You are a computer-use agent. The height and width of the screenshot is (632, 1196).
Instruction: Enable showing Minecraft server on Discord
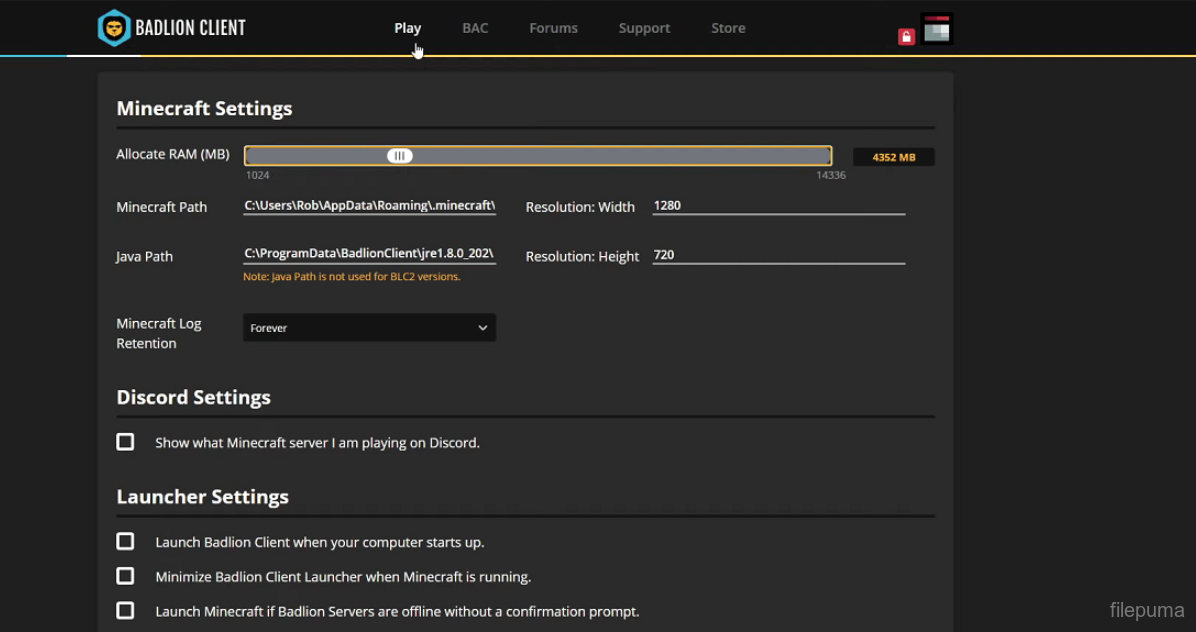(125, 441)
